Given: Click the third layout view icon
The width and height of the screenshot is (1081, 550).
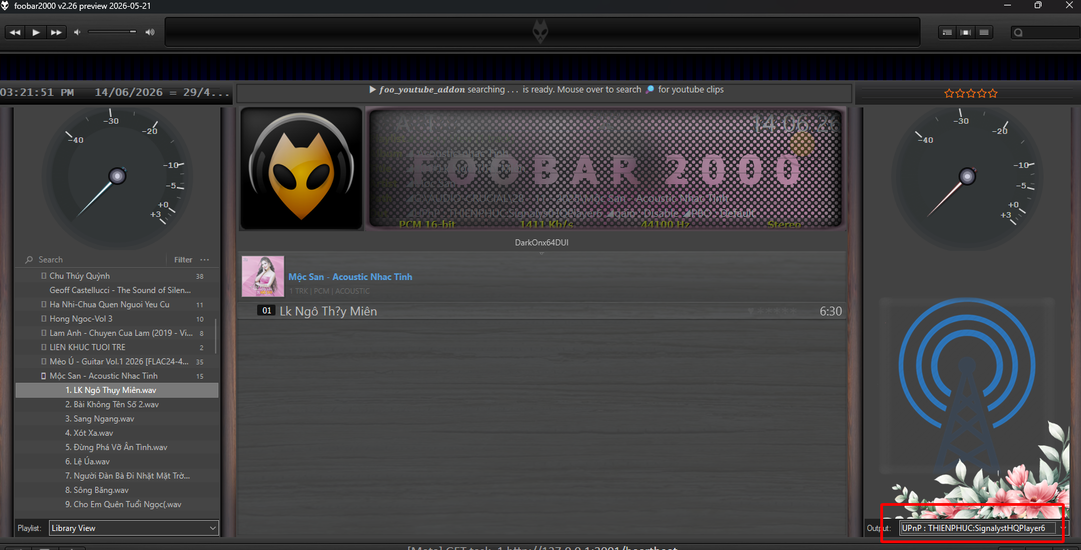Looking at the screenshot, I should point(984,32).
